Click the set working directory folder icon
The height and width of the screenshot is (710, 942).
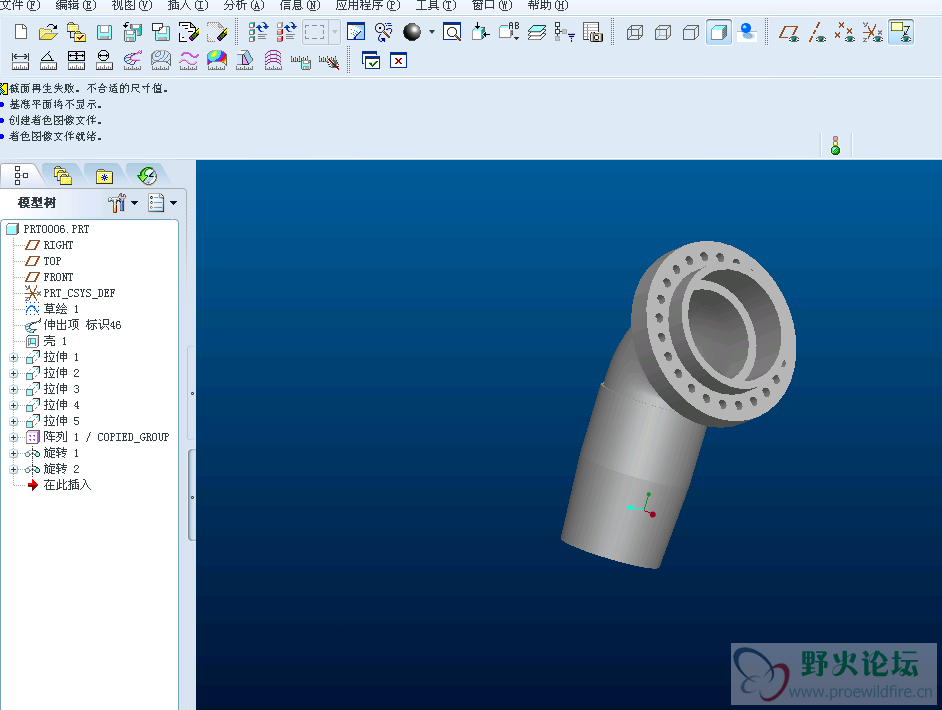tap(76, 32)
